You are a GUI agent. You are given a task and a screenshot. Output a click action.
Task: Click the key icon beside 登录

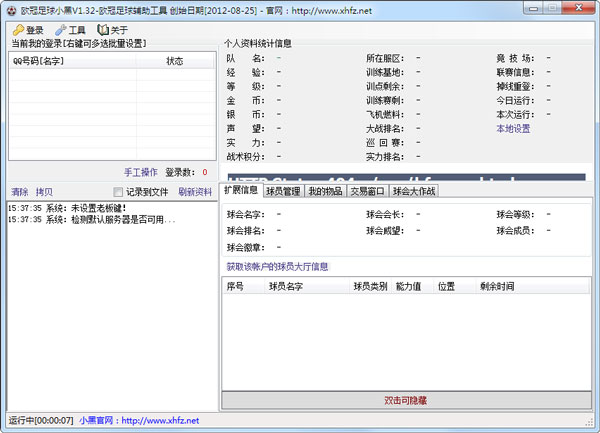(x=18, y=30)
